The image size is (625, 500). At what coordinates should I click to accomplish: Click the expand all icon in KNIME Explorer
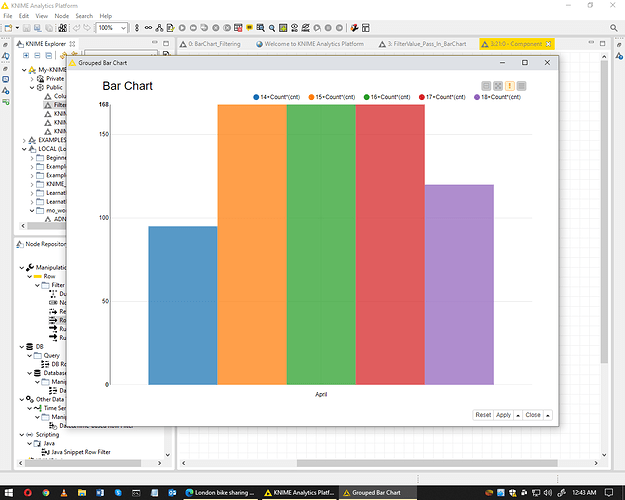click(x=26, y=55)
